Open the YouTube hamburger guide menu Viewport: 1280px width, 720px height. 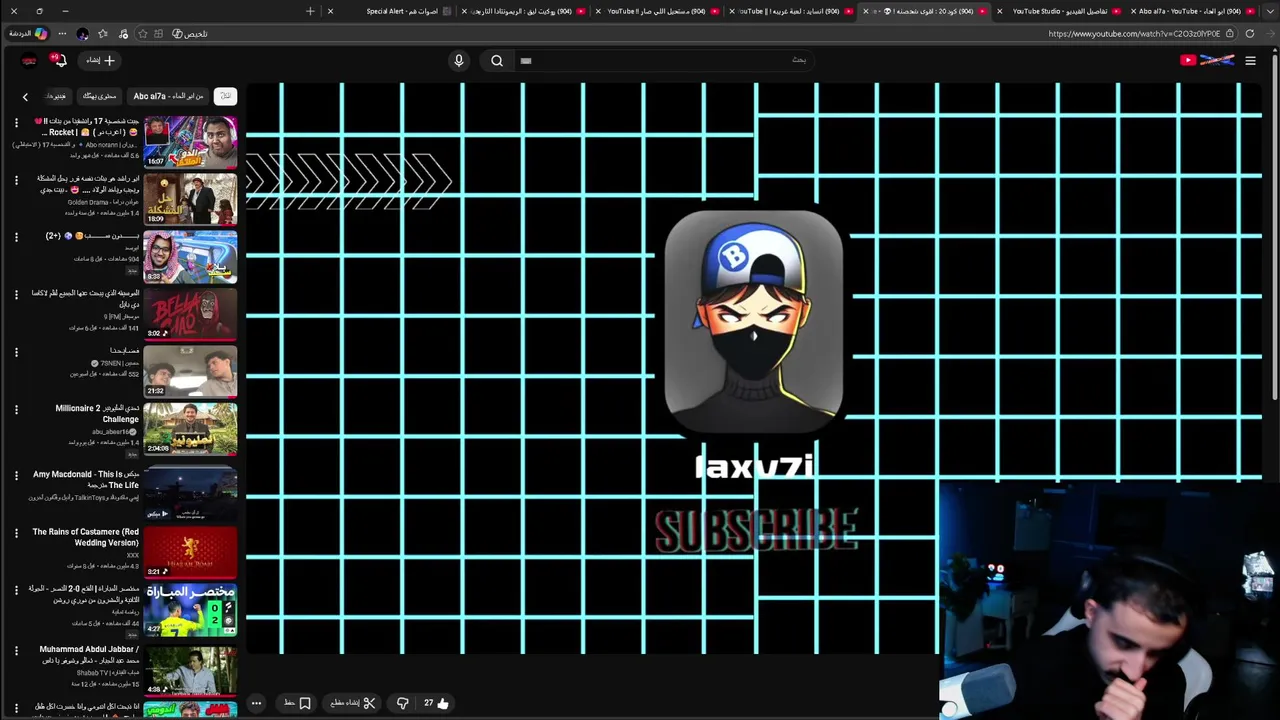click(x=1250, y=60)
